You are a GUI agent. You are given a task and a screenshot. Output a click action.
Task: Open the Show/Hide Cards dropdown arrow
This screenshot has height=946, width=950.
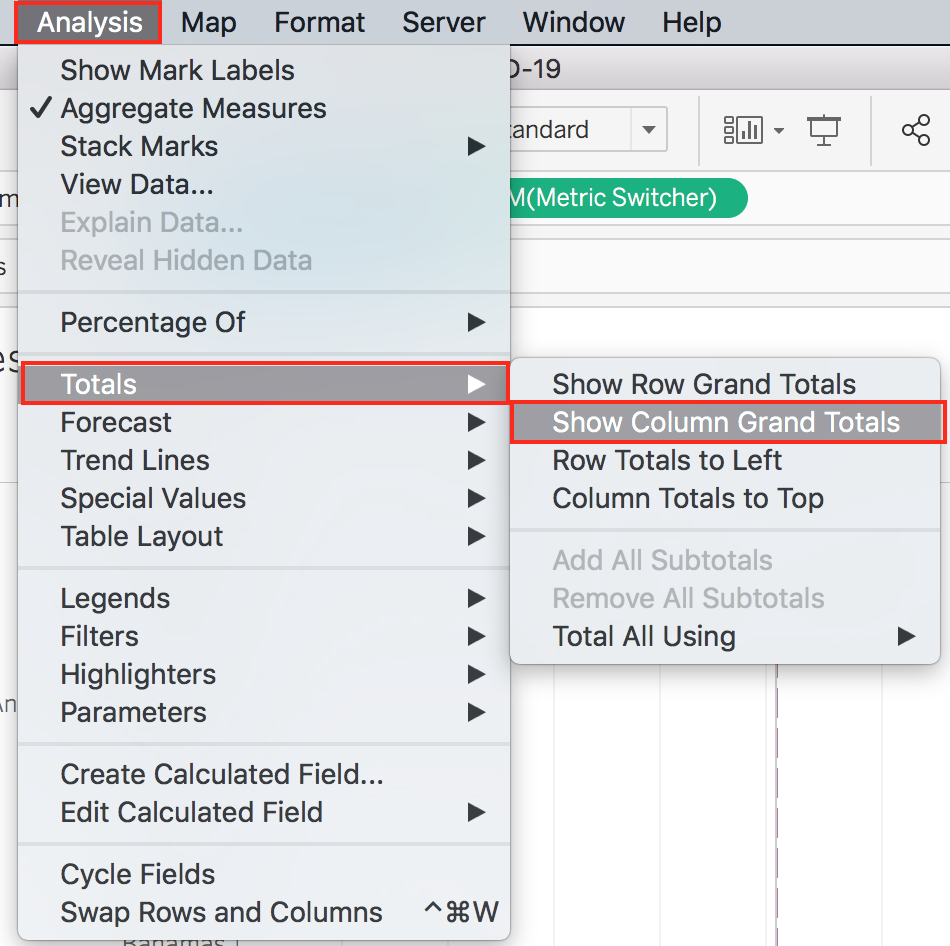pos(779,129)
